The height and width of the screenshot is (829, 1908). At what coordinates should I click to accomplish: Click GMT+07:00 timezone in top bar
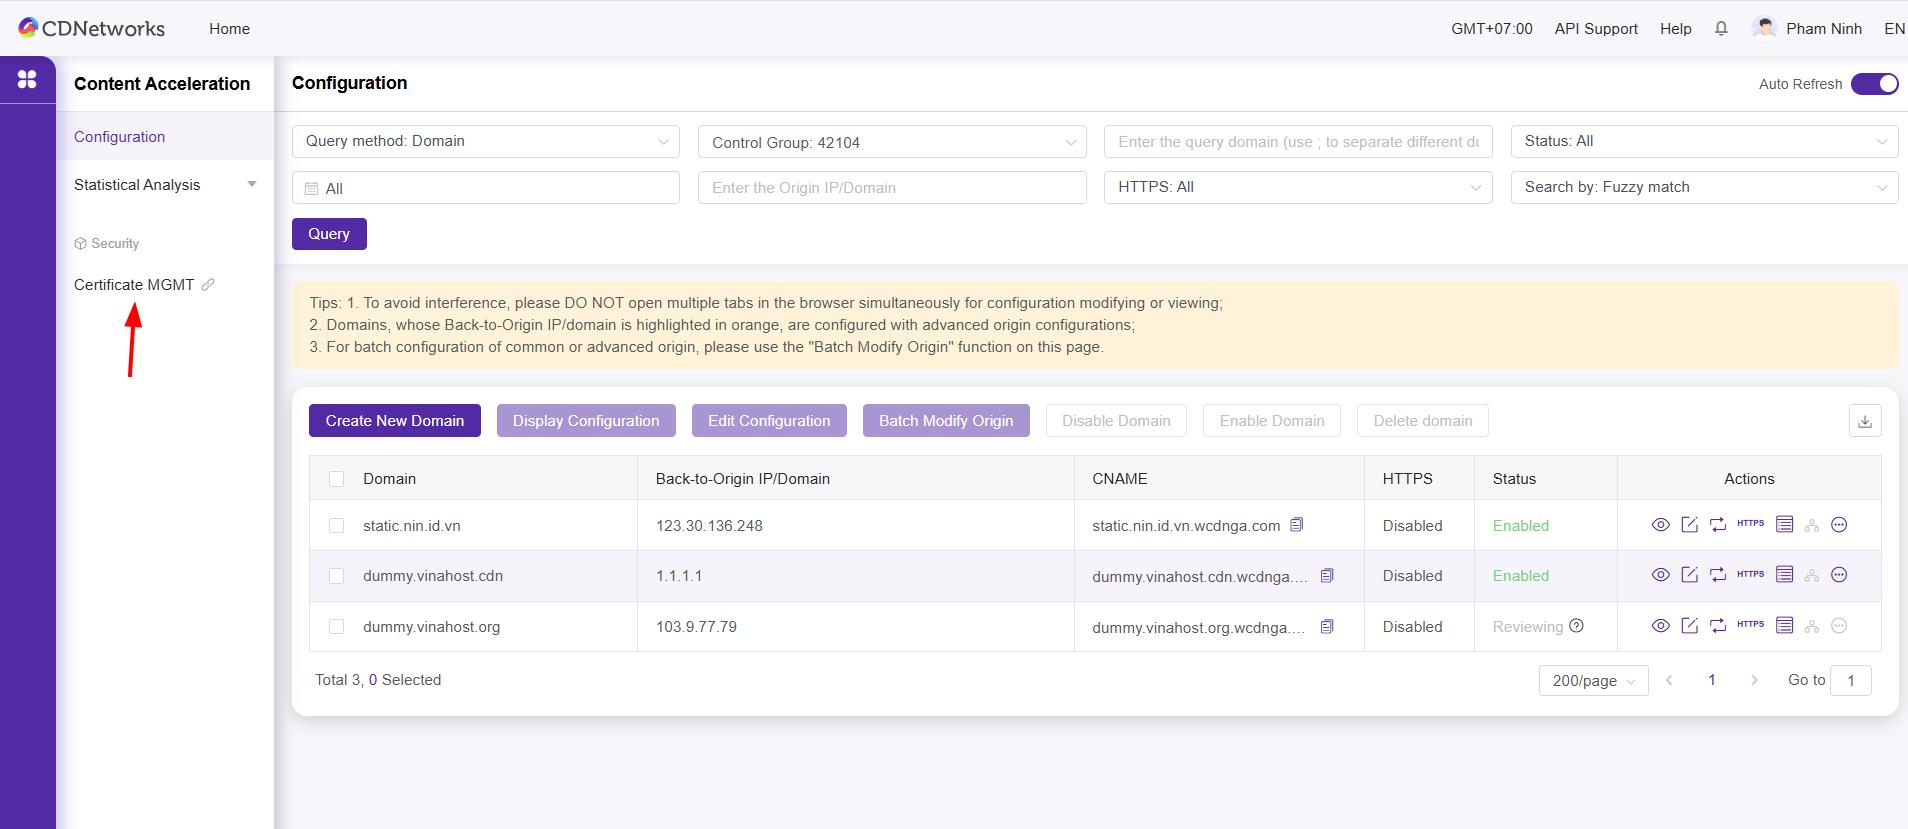click(x=1492, y=29)
